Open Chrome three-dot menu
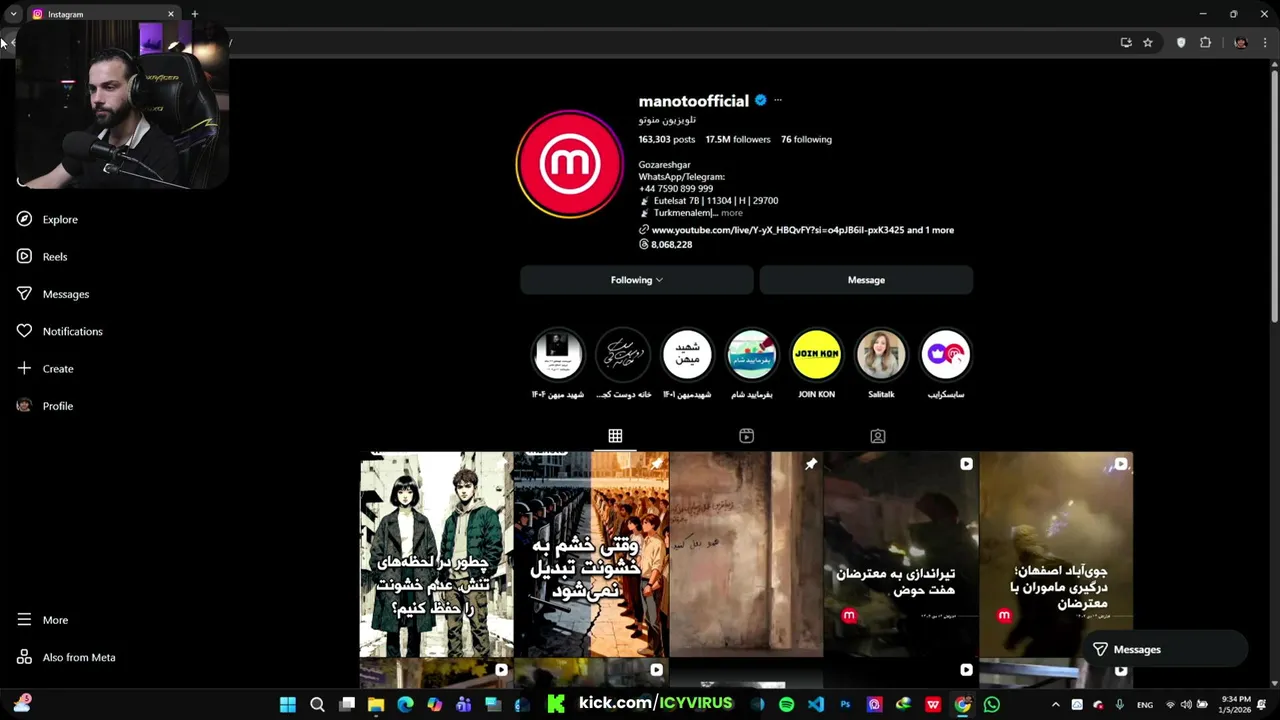Screen dimensions: 1280x720 1265,42
